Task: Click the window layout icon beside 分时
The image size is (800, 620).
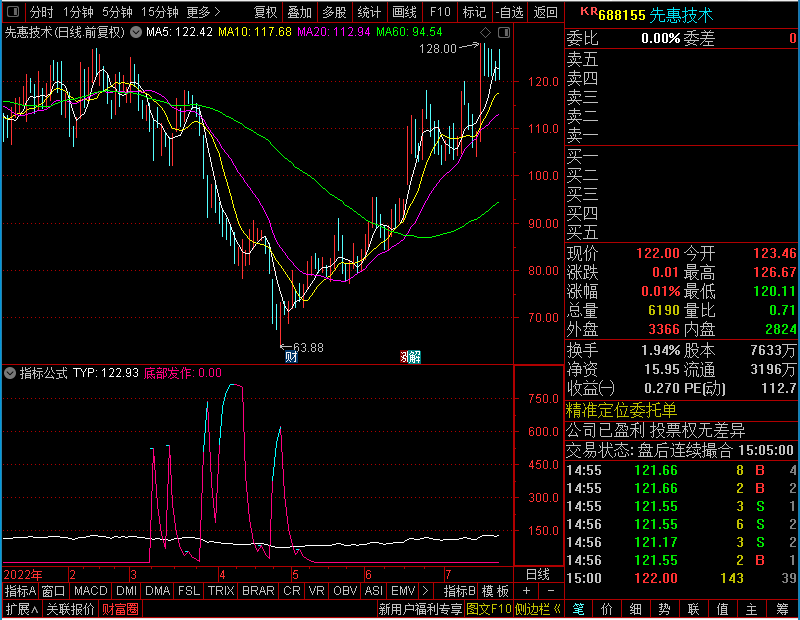Action: click(13, 11)
